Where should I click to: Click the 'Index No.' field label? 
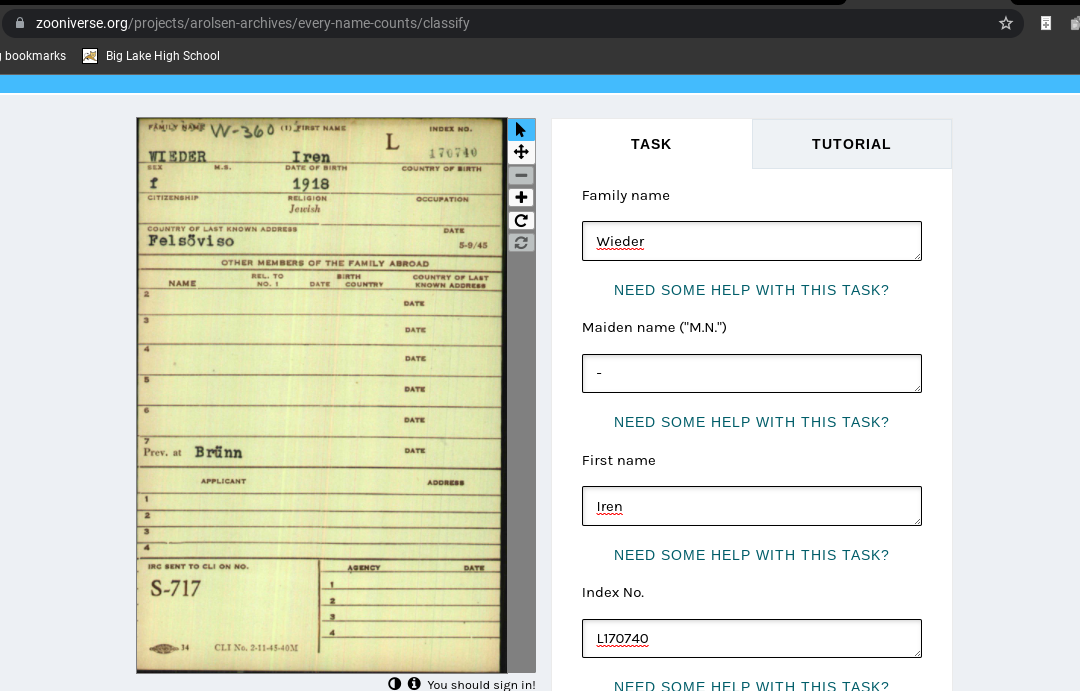click(613, 592)
